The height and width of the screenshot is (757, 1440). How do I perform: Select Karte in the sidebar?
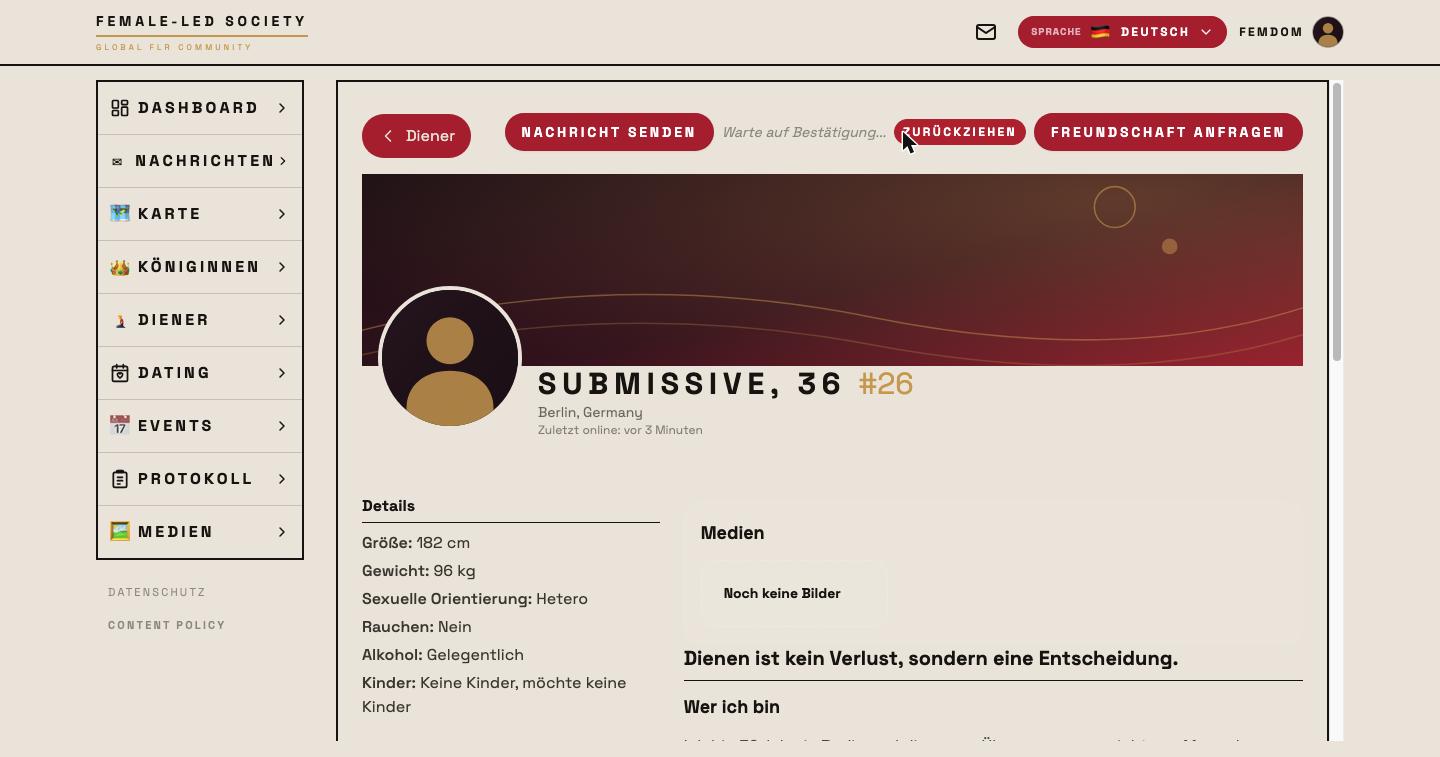tap(200, 214)
